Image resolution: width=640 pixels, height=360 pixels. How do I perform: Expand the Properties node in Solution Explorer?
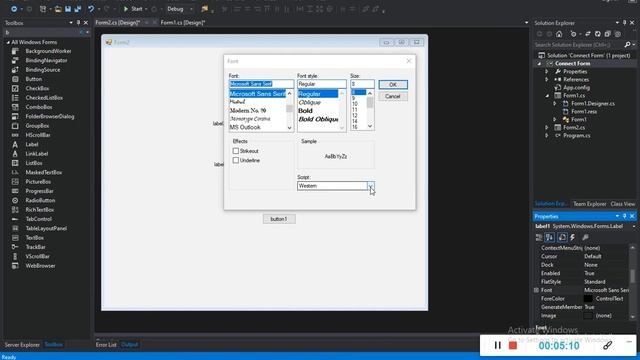(547, 71)
